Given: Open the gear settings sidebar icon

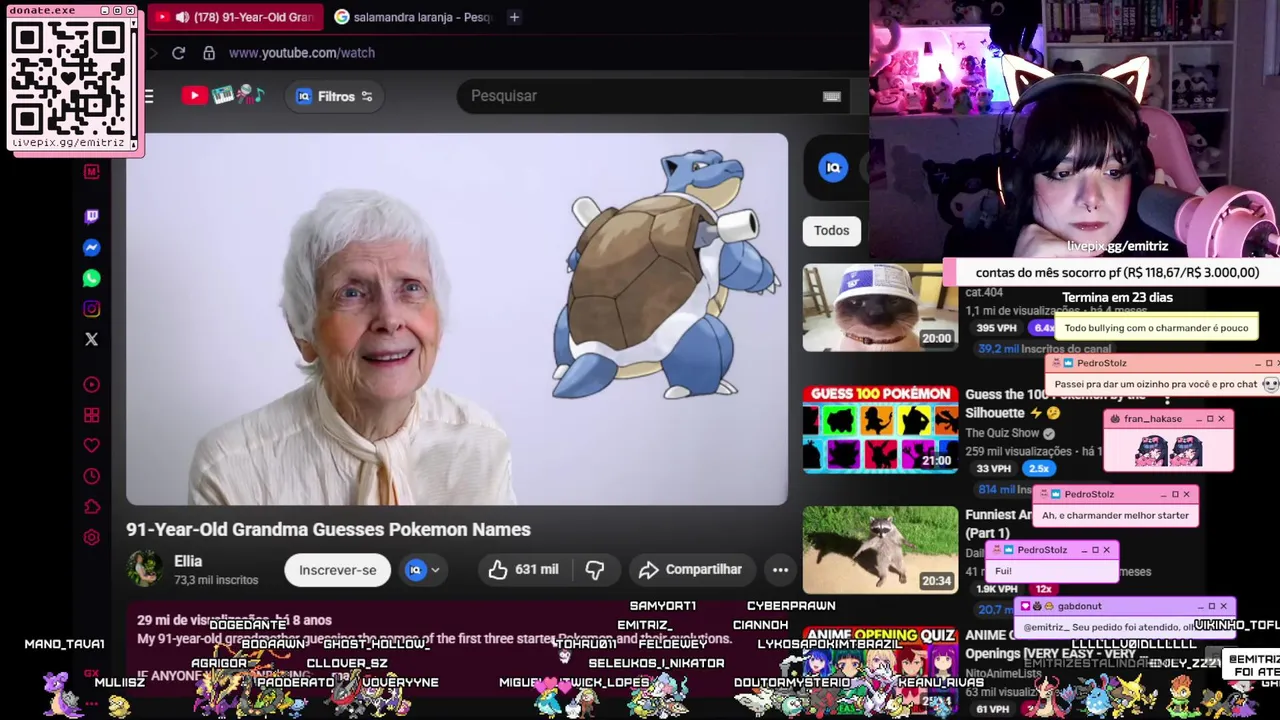Looking at the screenshot, I should 91,537.
